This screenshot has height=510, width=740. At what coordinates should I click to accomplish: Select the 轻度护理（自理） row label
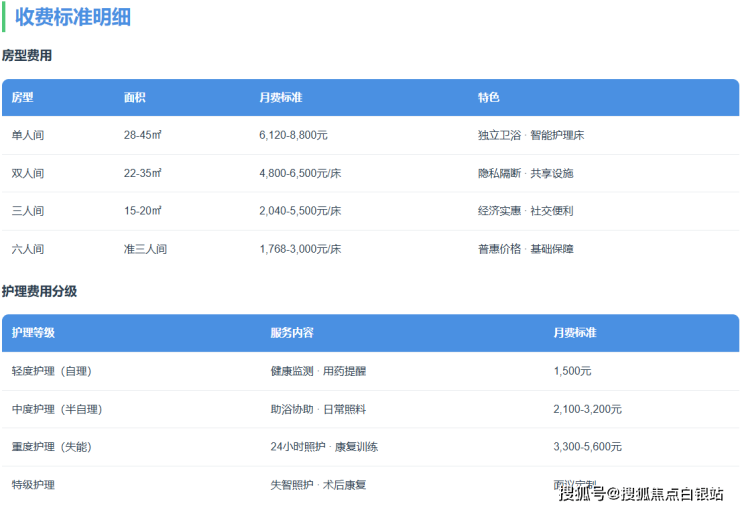51,371
